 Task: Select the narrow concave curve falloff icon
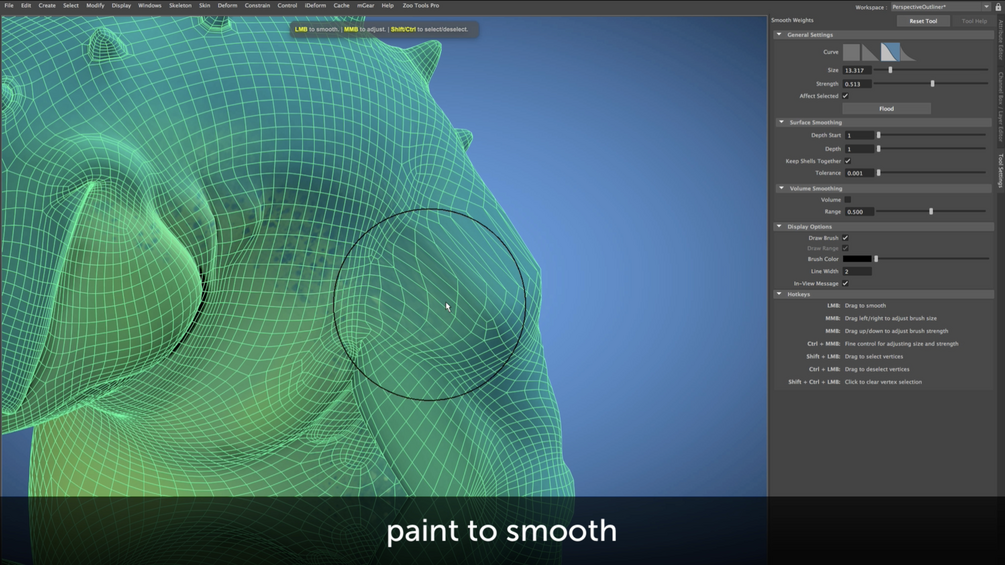[908, 52]
